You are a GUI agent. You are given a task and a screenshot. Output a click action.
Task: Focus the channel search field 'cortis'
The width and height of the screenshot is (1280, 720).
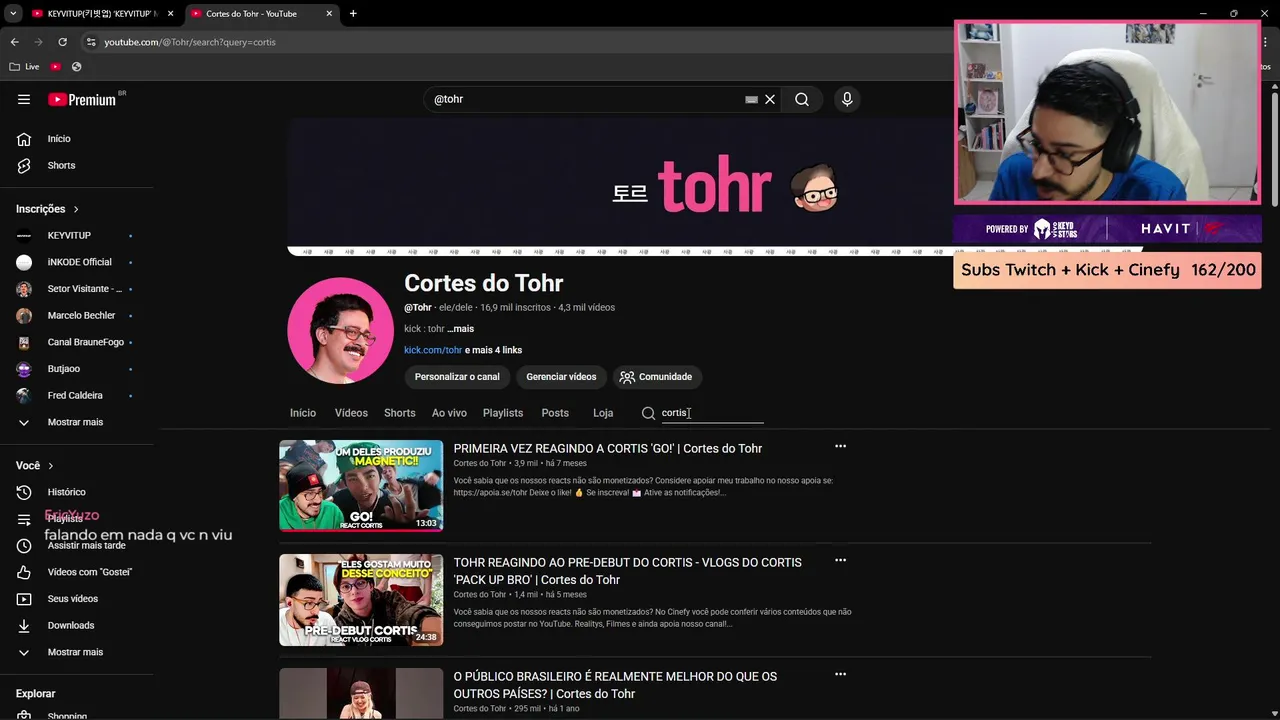click(x=712, y=413)
